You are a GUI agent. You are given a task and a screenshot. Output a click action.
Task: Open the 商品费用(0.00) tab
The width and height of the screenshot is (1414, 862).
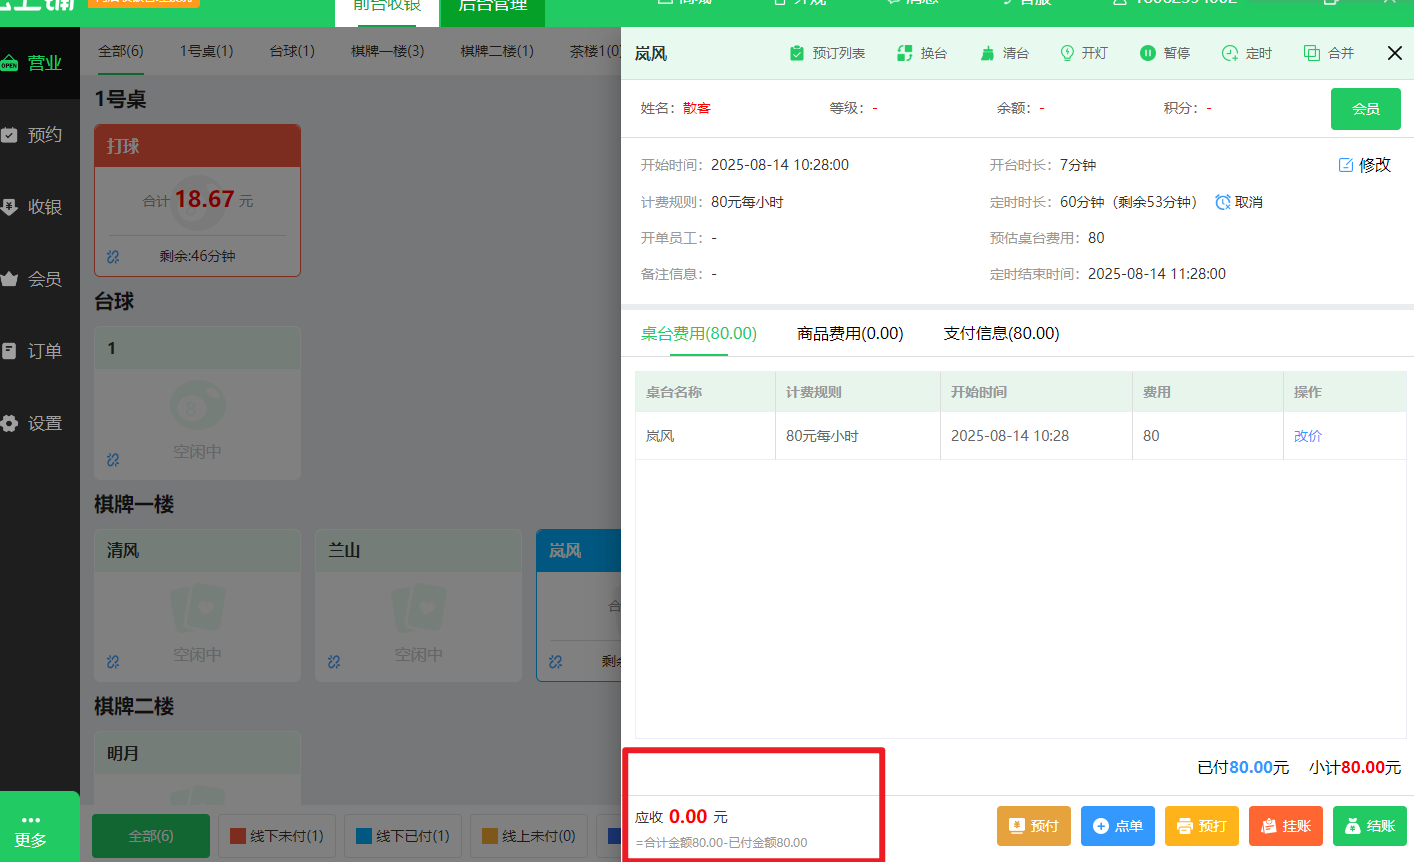[850, 333]
